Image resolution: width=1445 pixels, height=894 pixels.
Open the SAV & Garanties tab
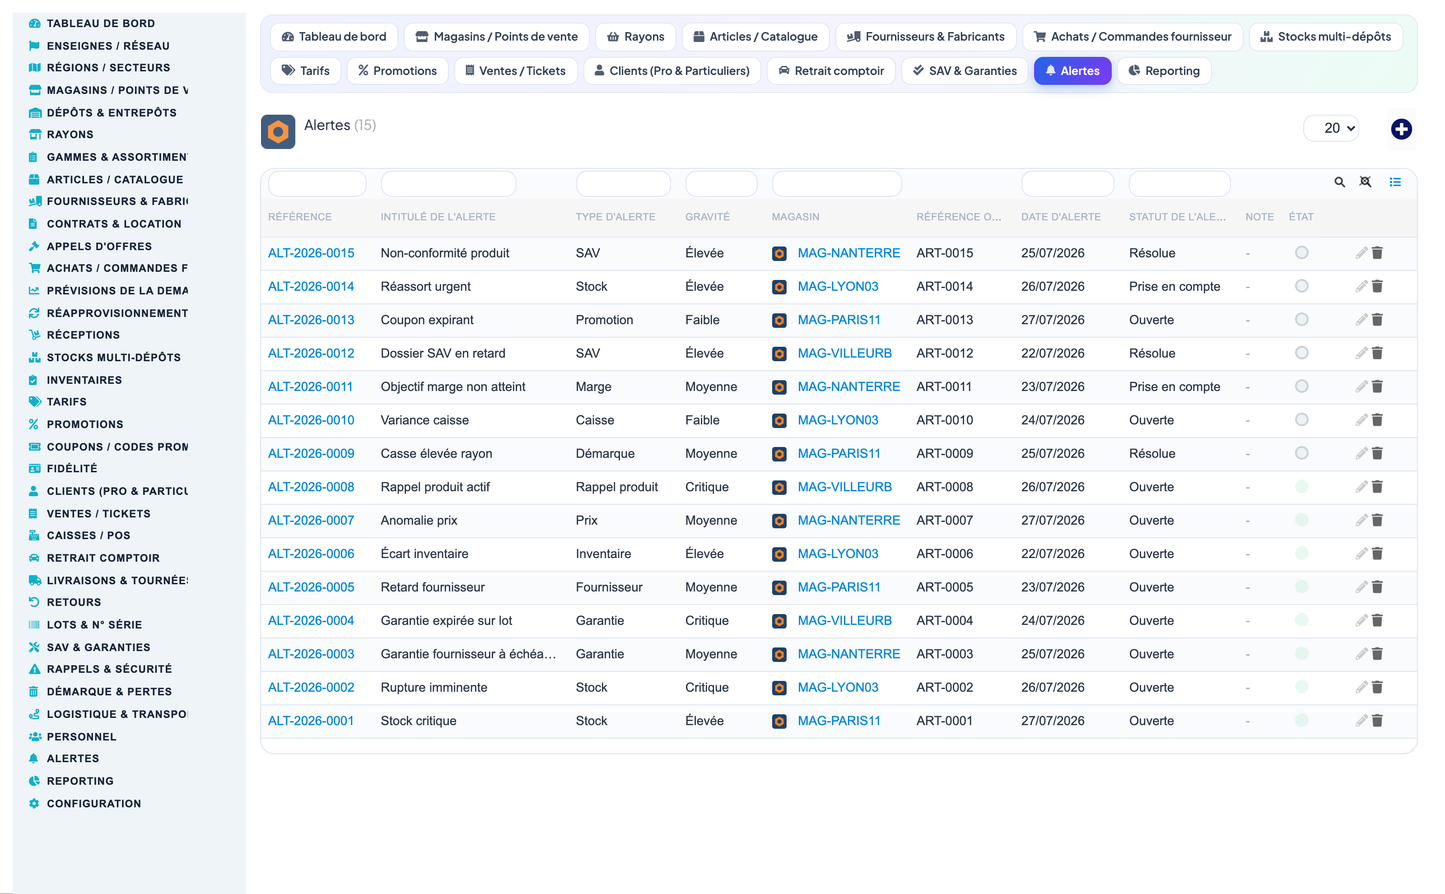click(965, 71)
